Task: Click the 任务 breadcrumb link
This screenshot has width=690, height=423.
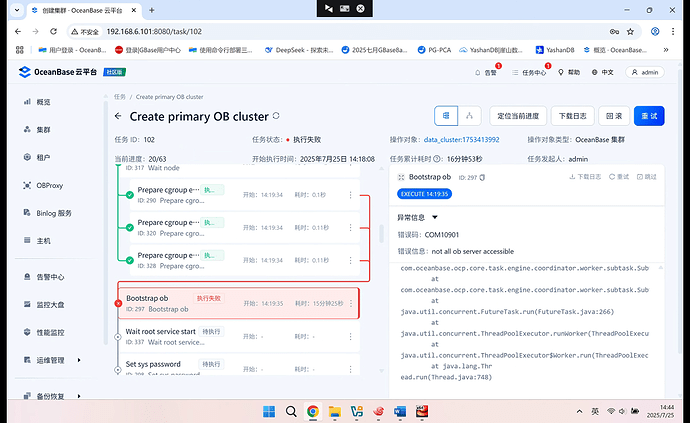Action: pos(120,97)
